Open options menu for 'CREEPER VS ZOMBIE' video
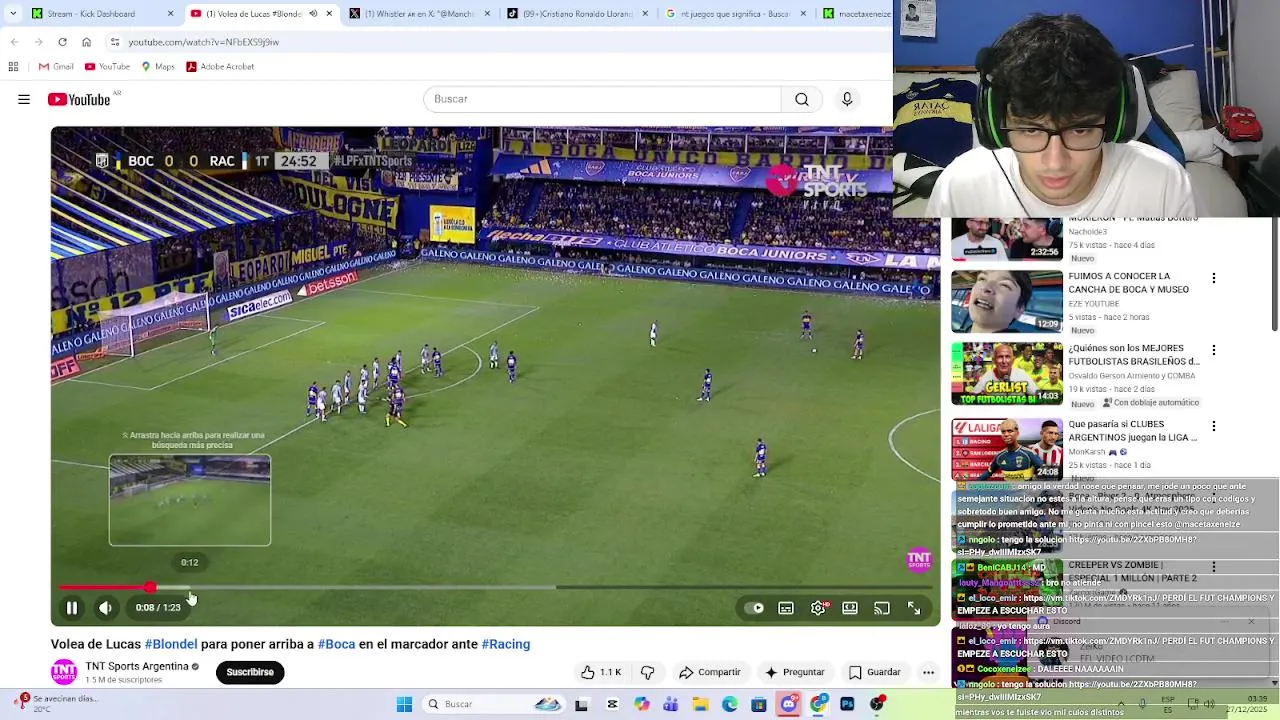 coord(1214,566)
